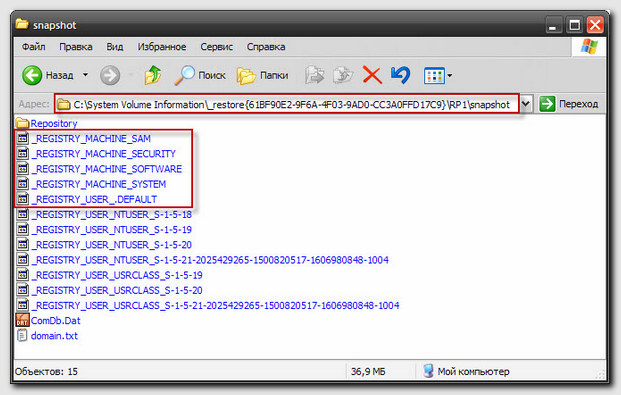Minimize the snapshot window
This screenshot has height=395, width=621.
pyautogui.click(x=554, y=25)
